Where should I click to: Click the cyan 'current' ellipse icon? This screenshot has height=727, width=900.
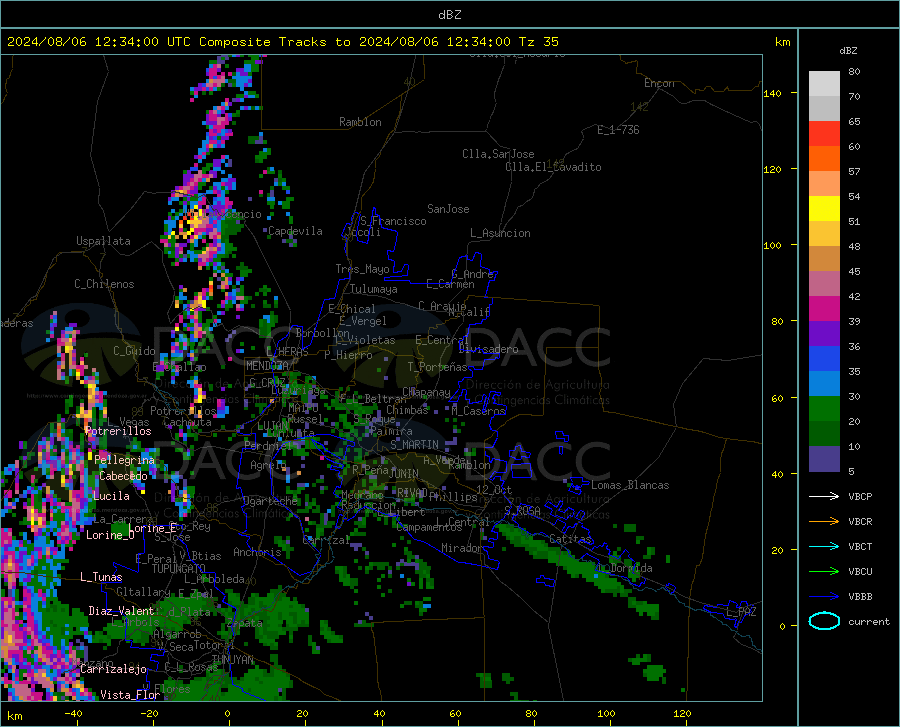coord(824,621)
